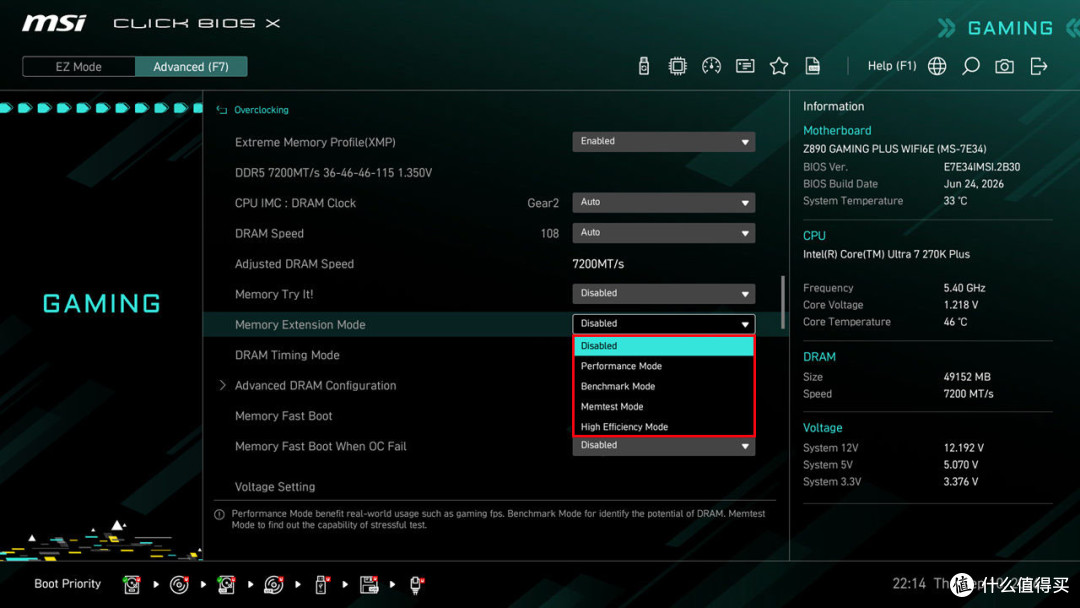
Task: Switch to EZ Mode tab
Action: pyautogui.click(x=79, y=67)
